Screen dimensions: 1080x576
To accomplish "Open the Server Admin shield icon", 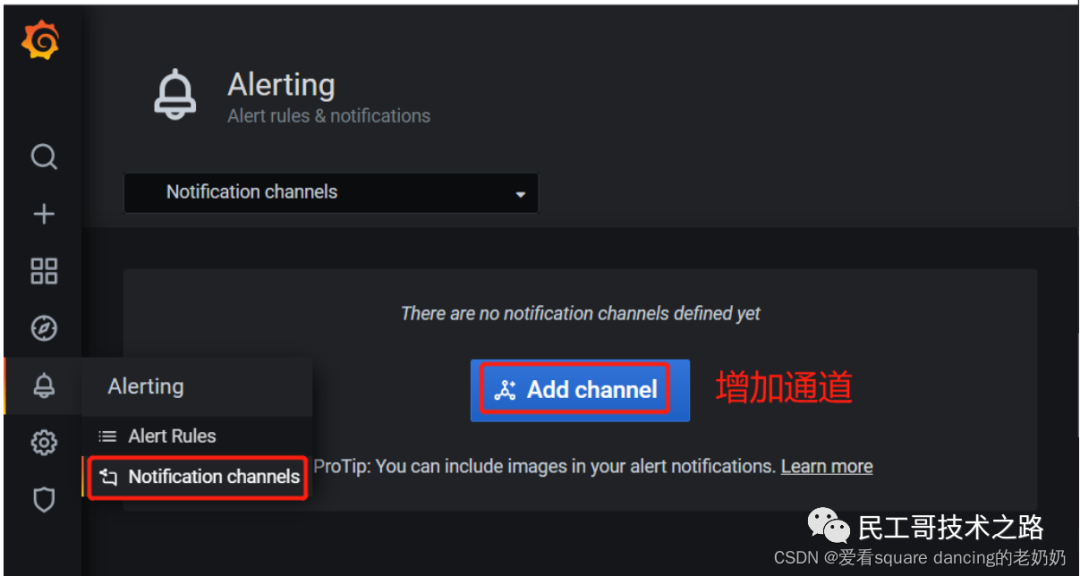I will (x=44, y=500).
